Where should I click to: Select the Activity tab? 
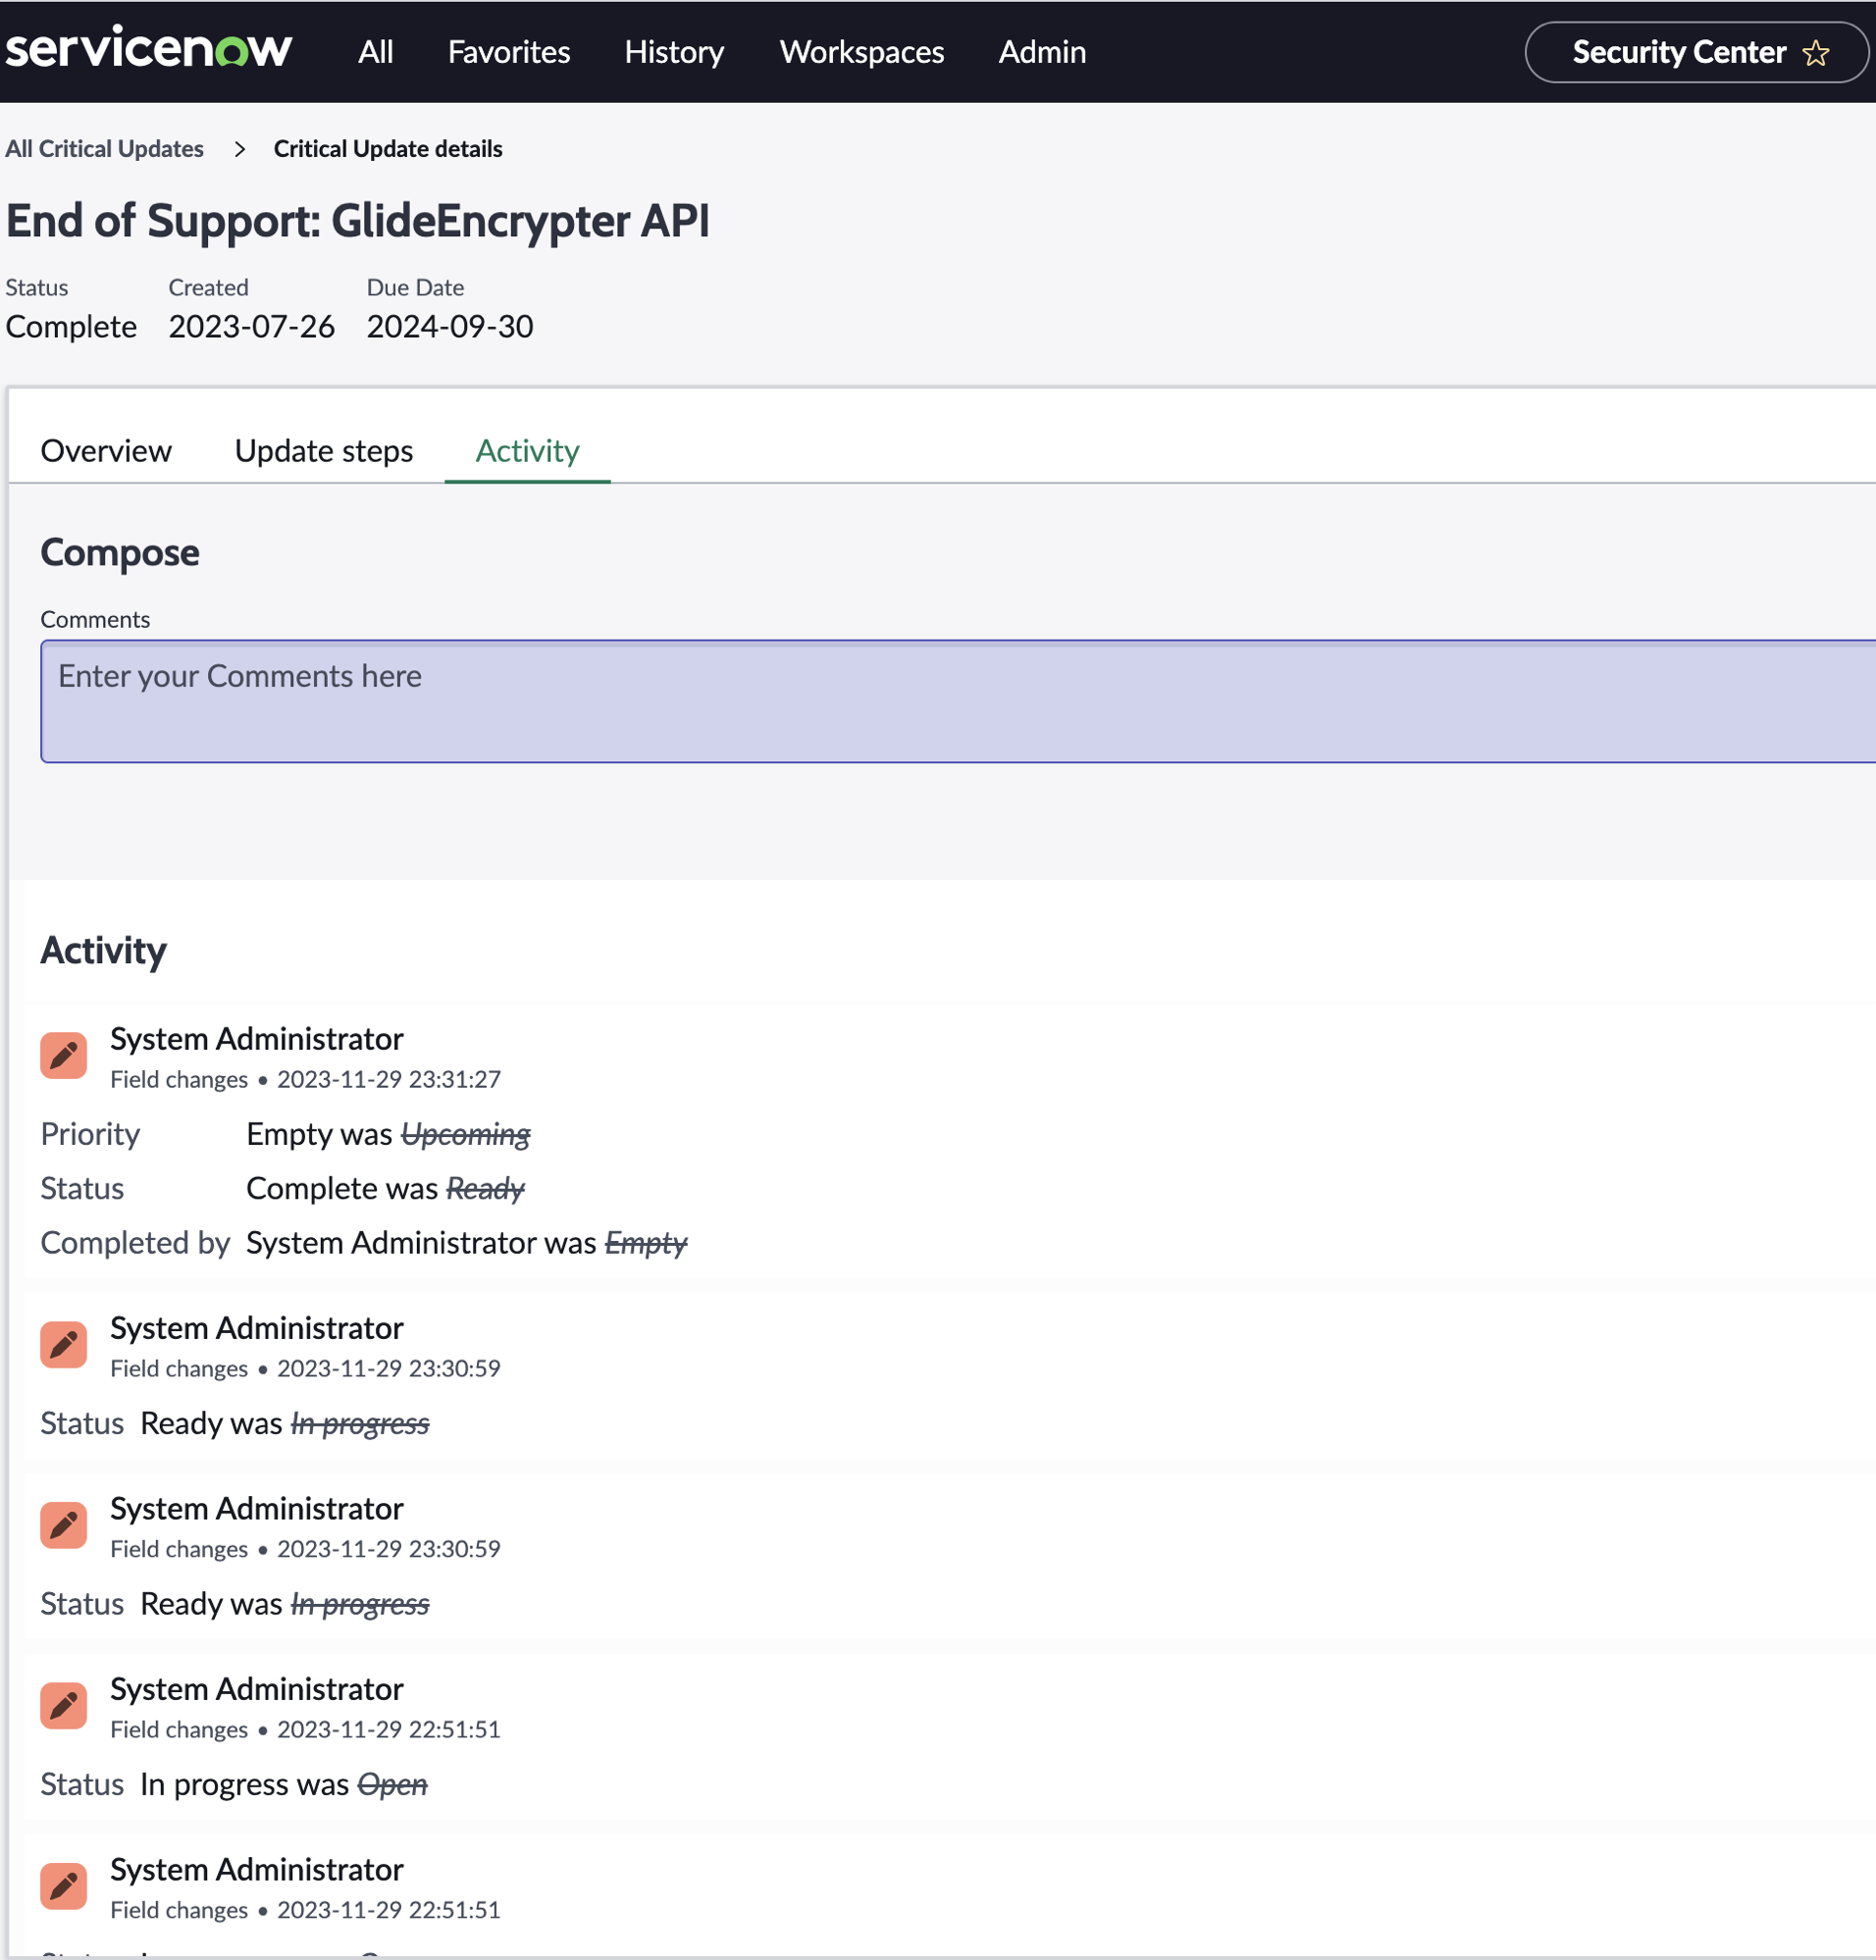click(527, 451)
